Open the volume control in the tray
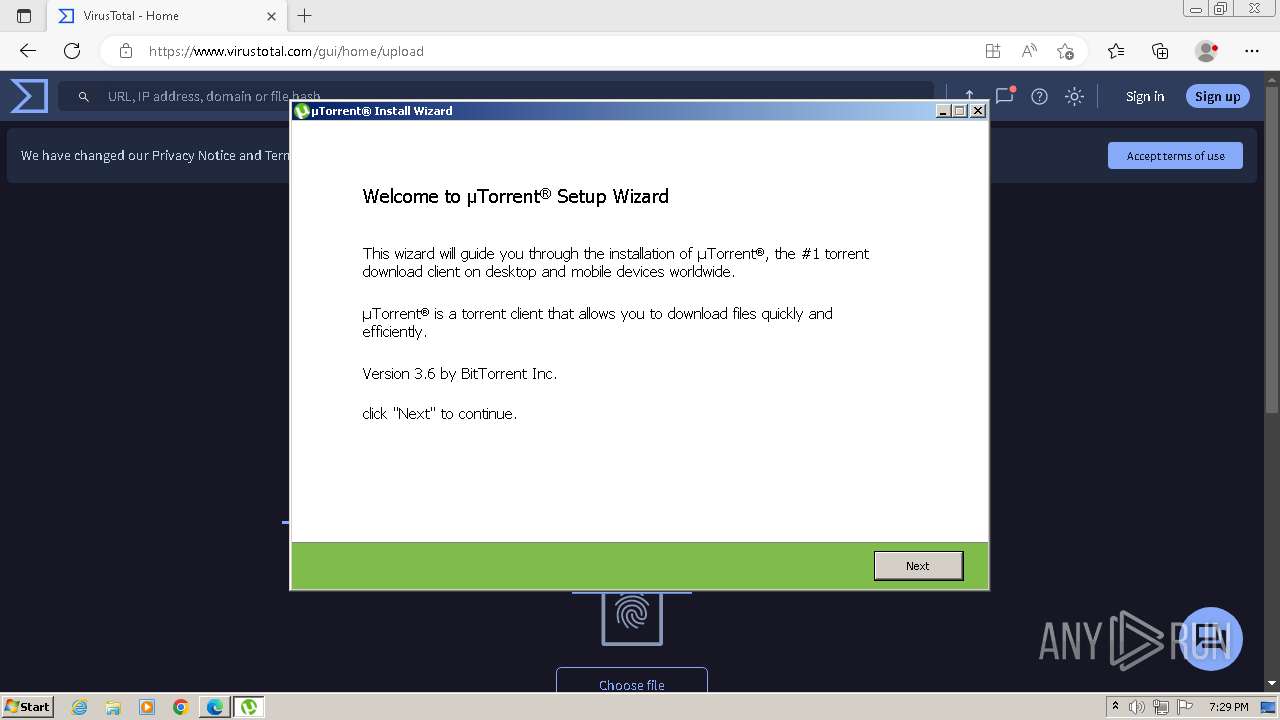This screenshot has width=1280, height=720. [x=1137, y=707]
